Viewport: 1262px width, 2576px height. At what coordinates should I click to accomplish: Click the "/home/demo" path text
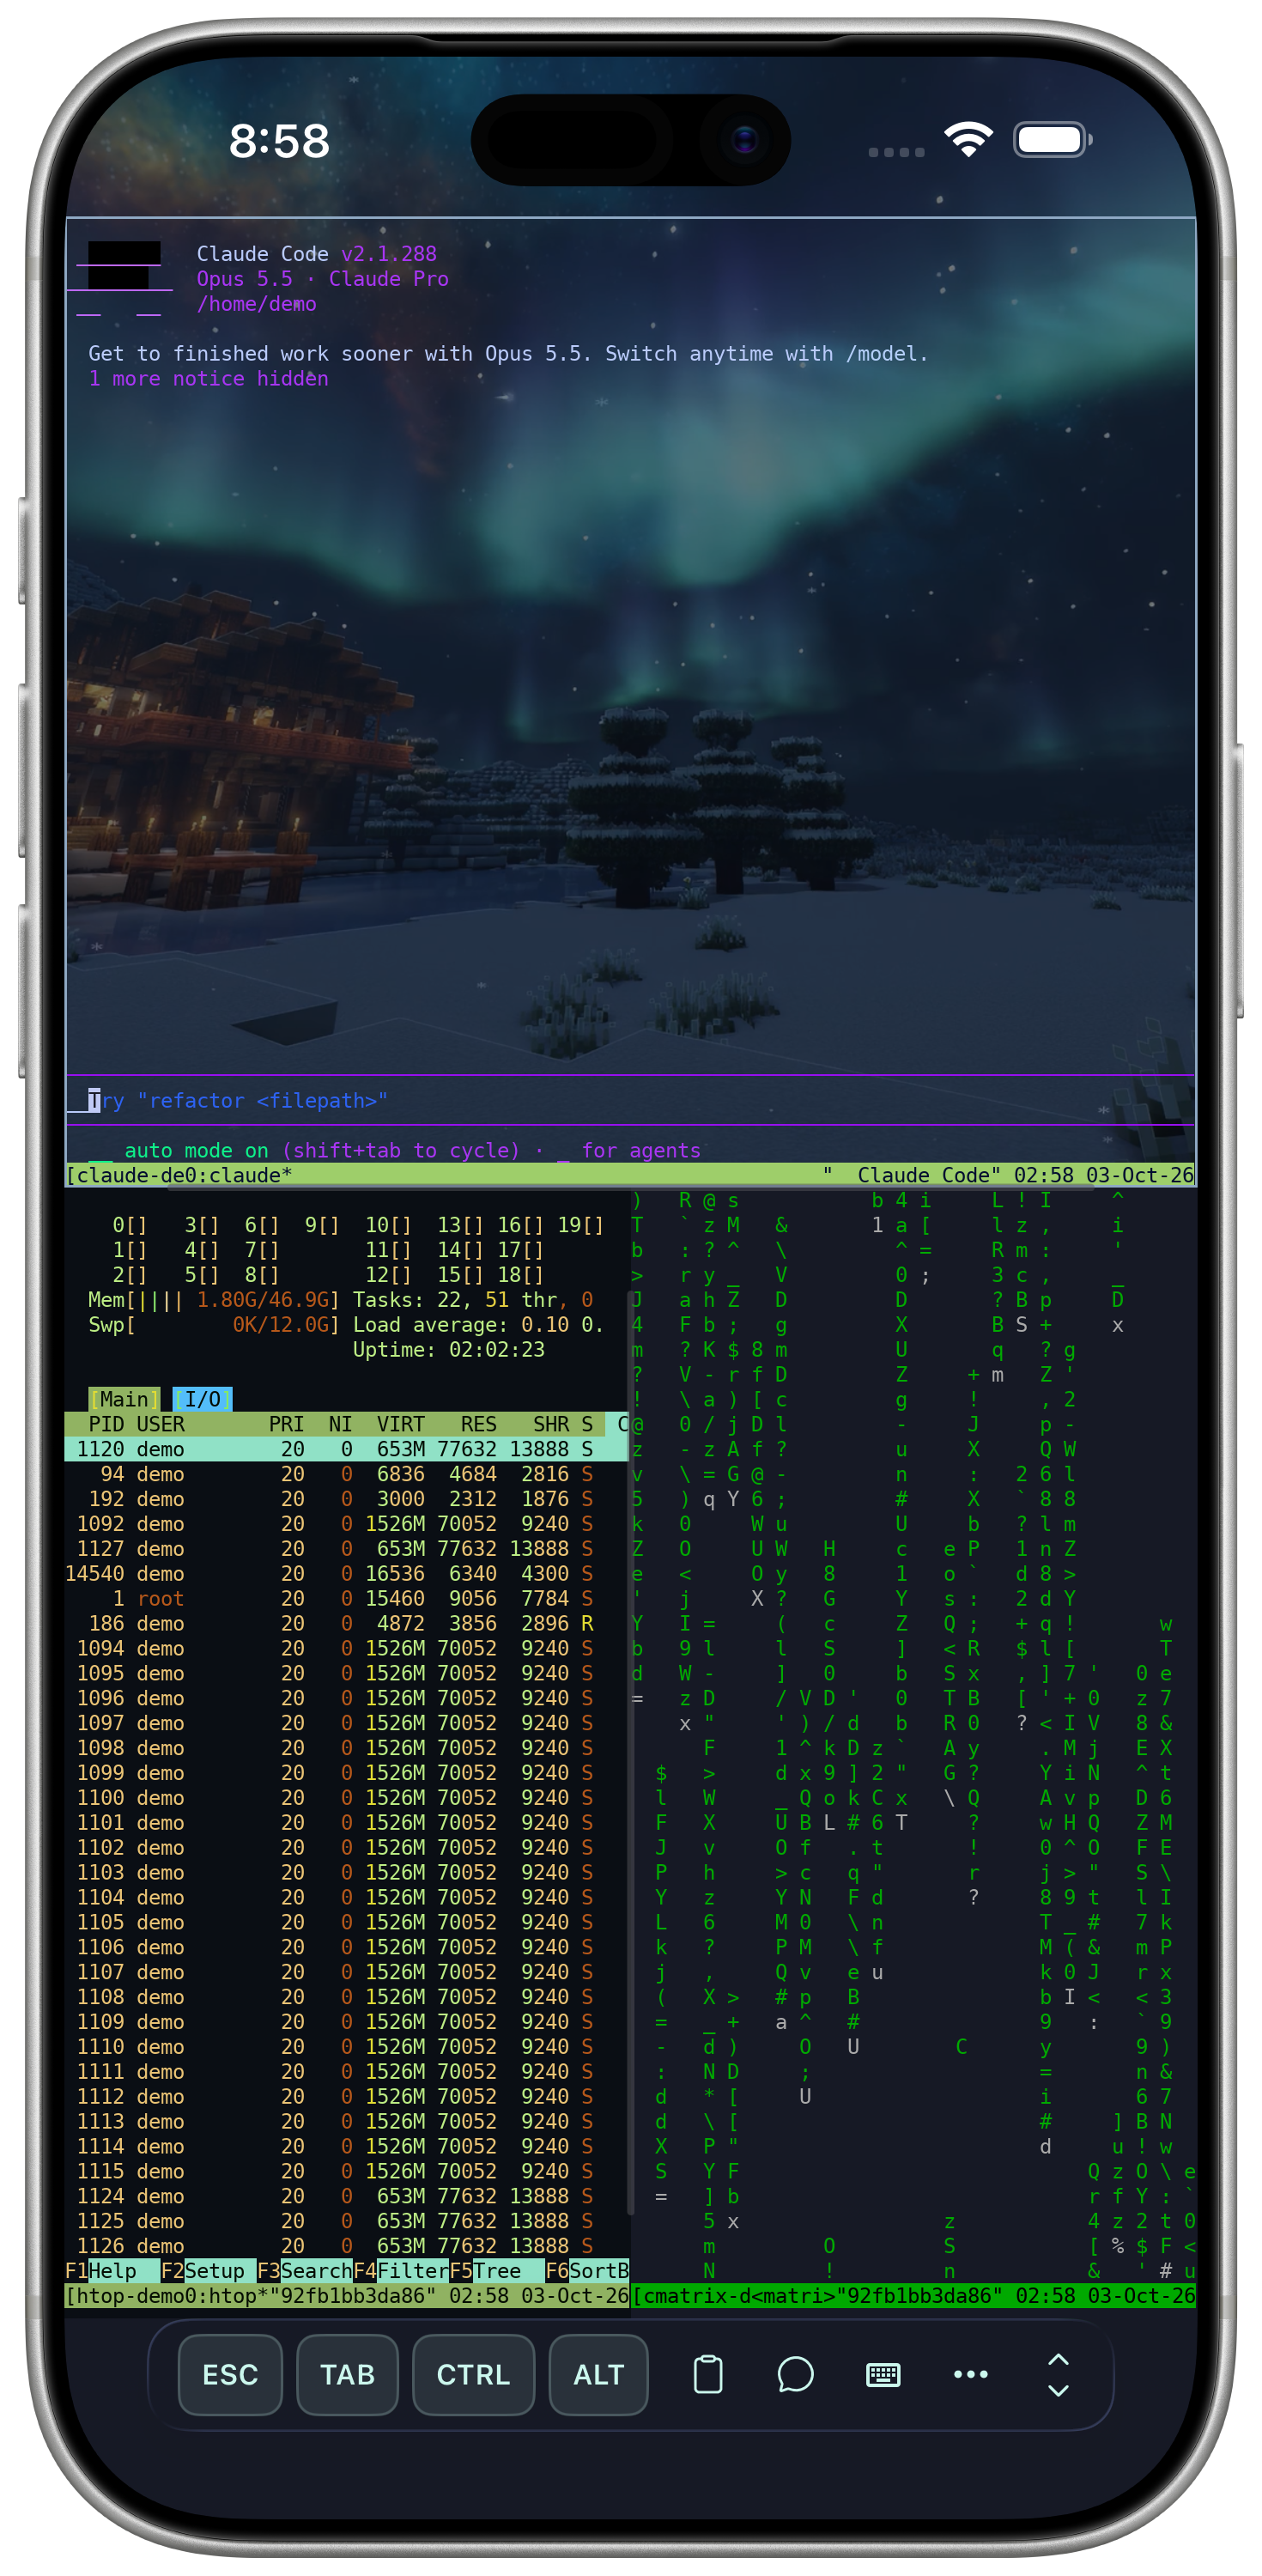pyautogui.click(x=256, y=304)
